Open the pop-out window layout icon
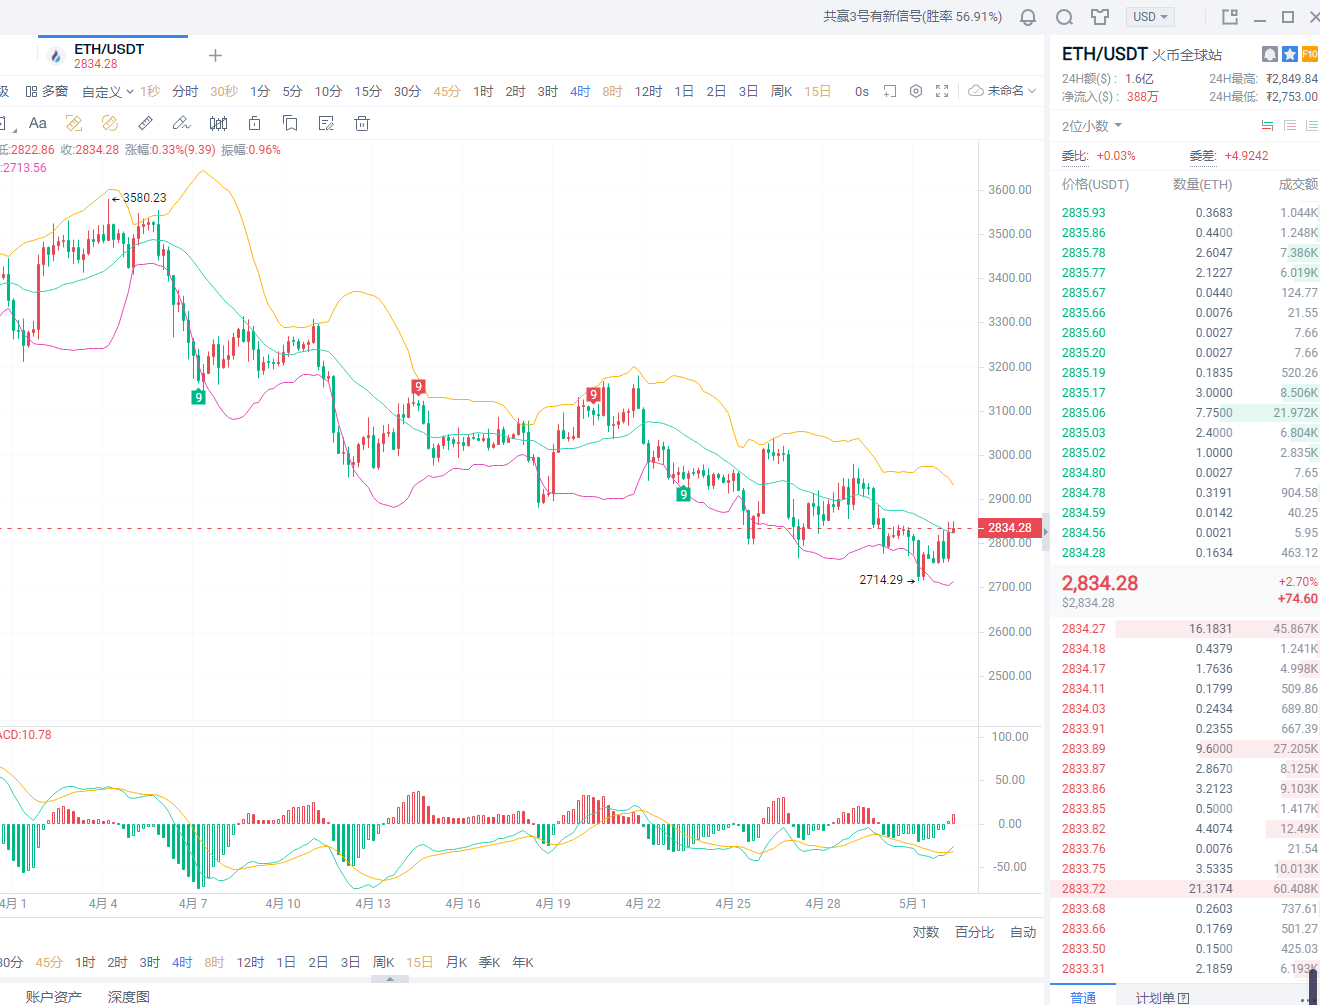 click(1230, 17)
